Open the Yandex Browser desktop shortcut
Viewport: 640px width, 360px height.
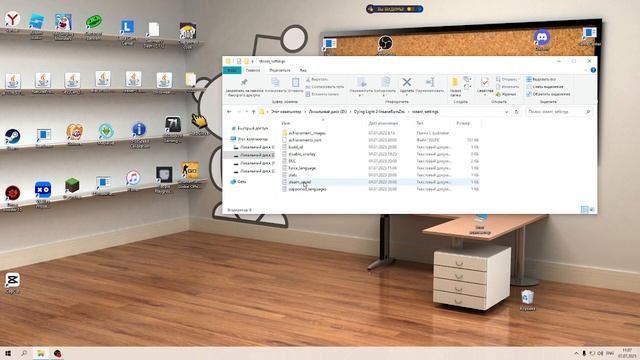tap(13, 21)
